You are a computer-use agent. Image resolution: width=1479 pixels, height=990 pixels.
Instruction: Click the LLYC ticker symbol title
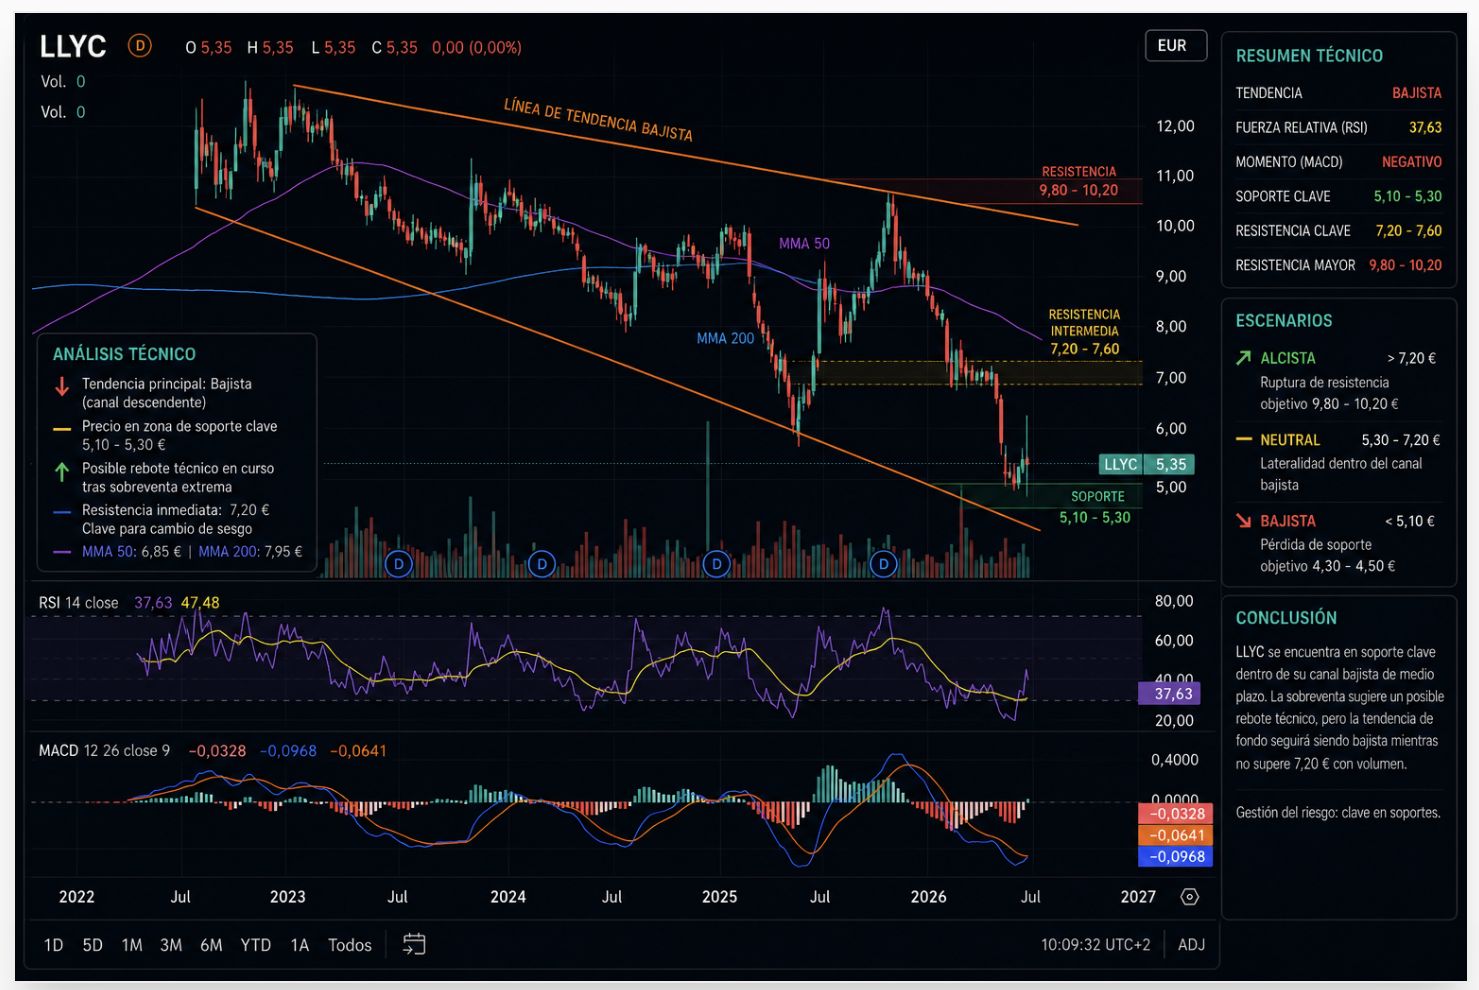coord(73,46)
